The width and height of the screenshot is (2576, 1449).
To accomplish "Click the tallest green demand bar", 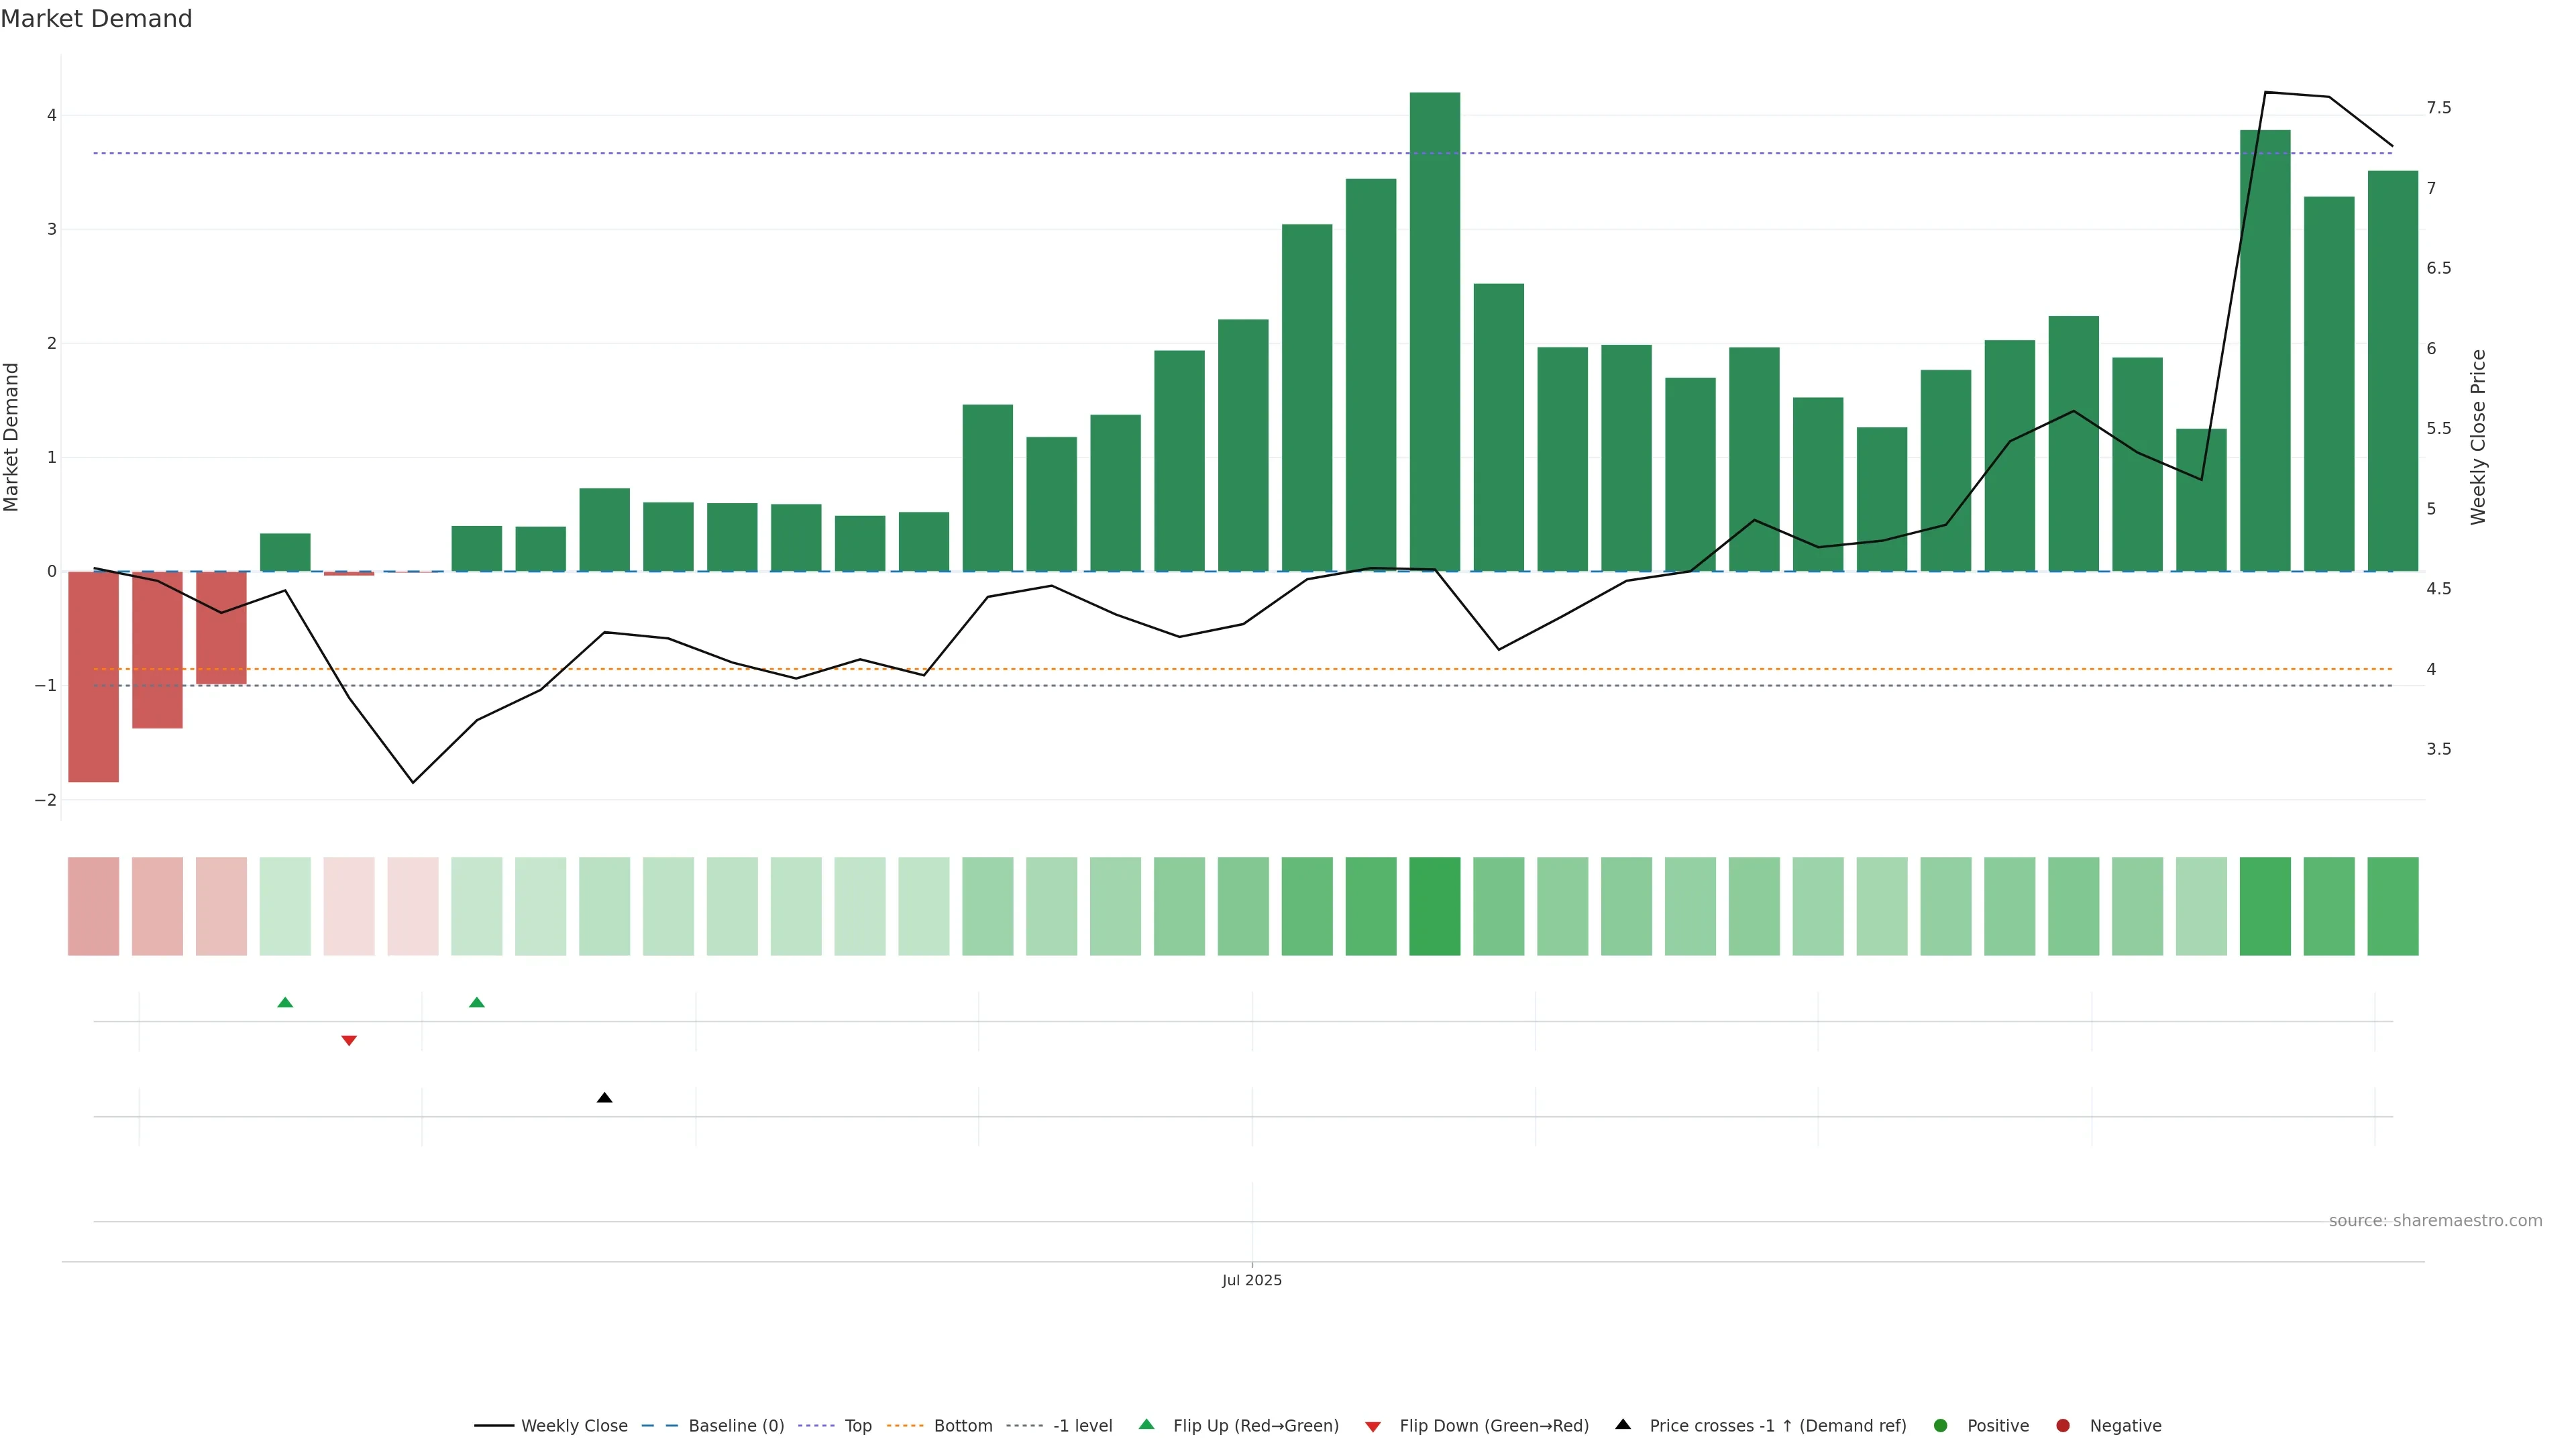I will click(1435, 330).
